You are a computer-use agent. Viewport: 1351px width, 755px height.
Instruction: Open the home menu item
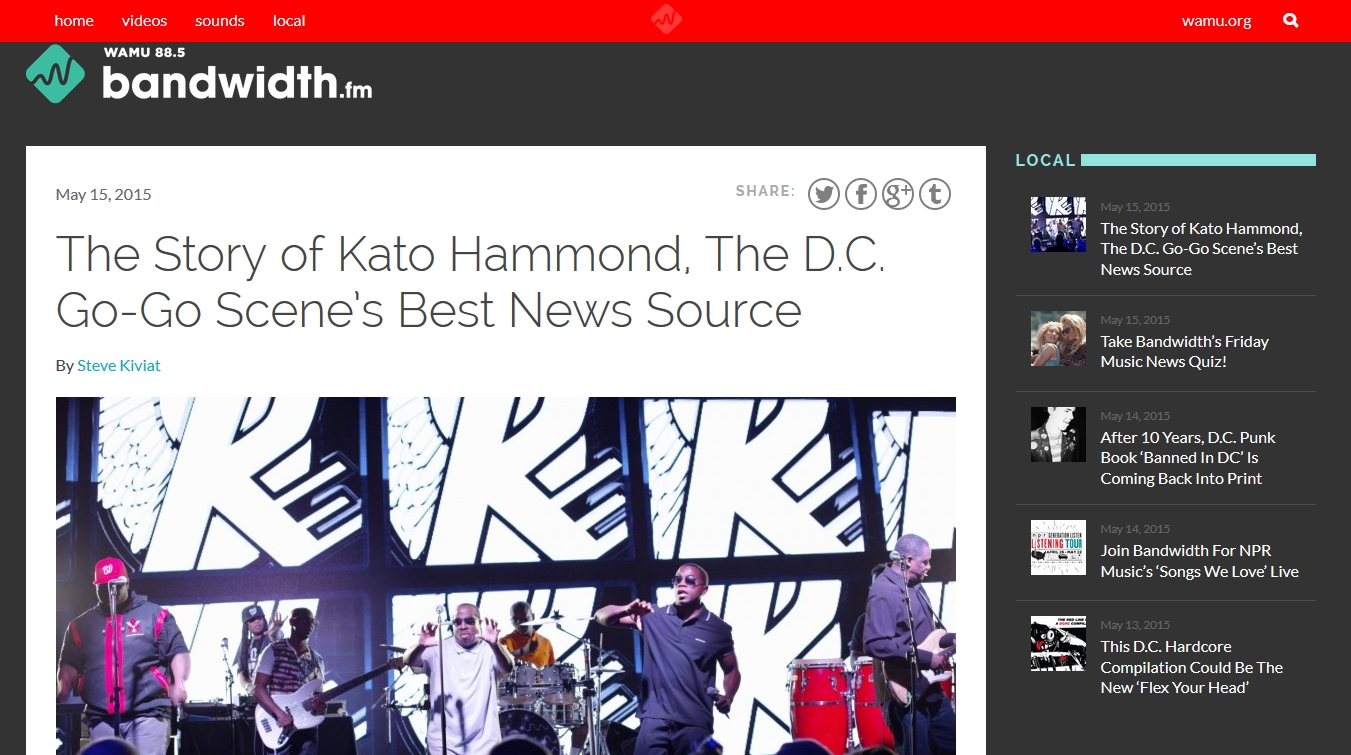[74, 20]
